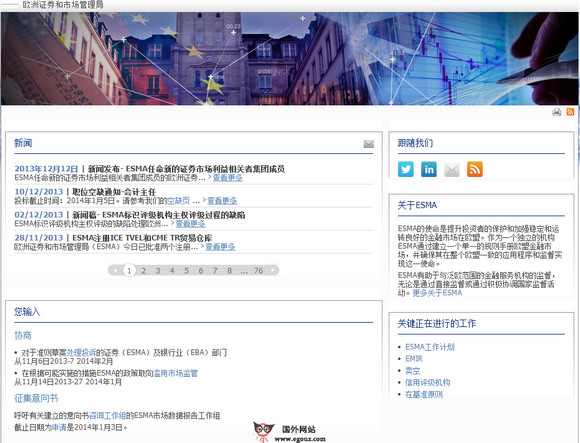Open the 空缺页 link in vacancy news
Screen dimensions: 580x443
[178, 201]
